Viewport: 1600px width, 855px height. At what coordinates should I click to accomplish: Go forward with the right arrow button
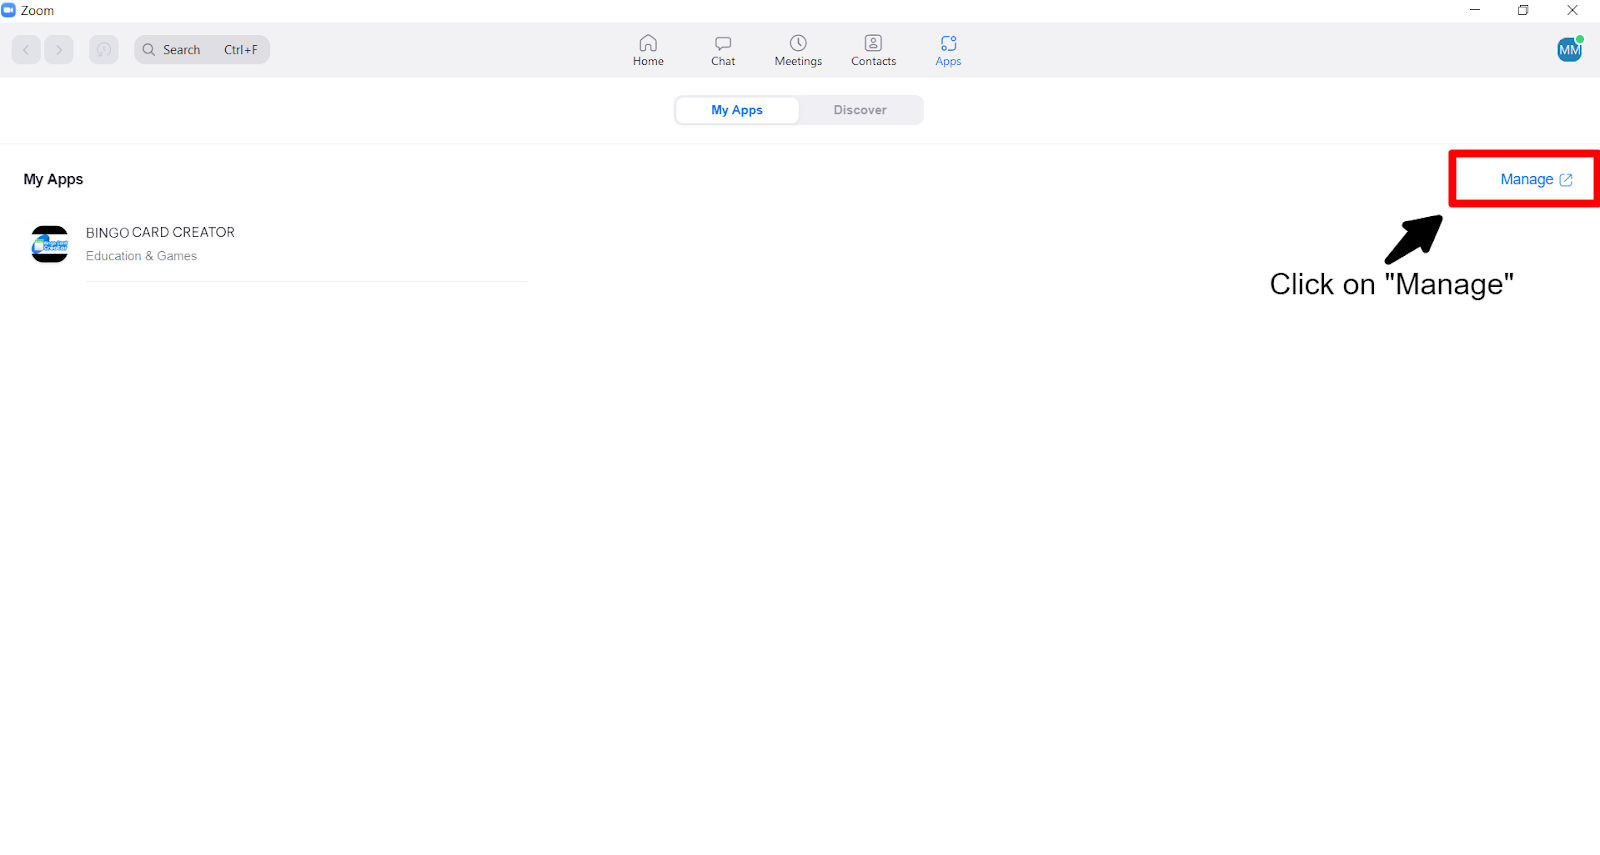(x=59, y=50)
